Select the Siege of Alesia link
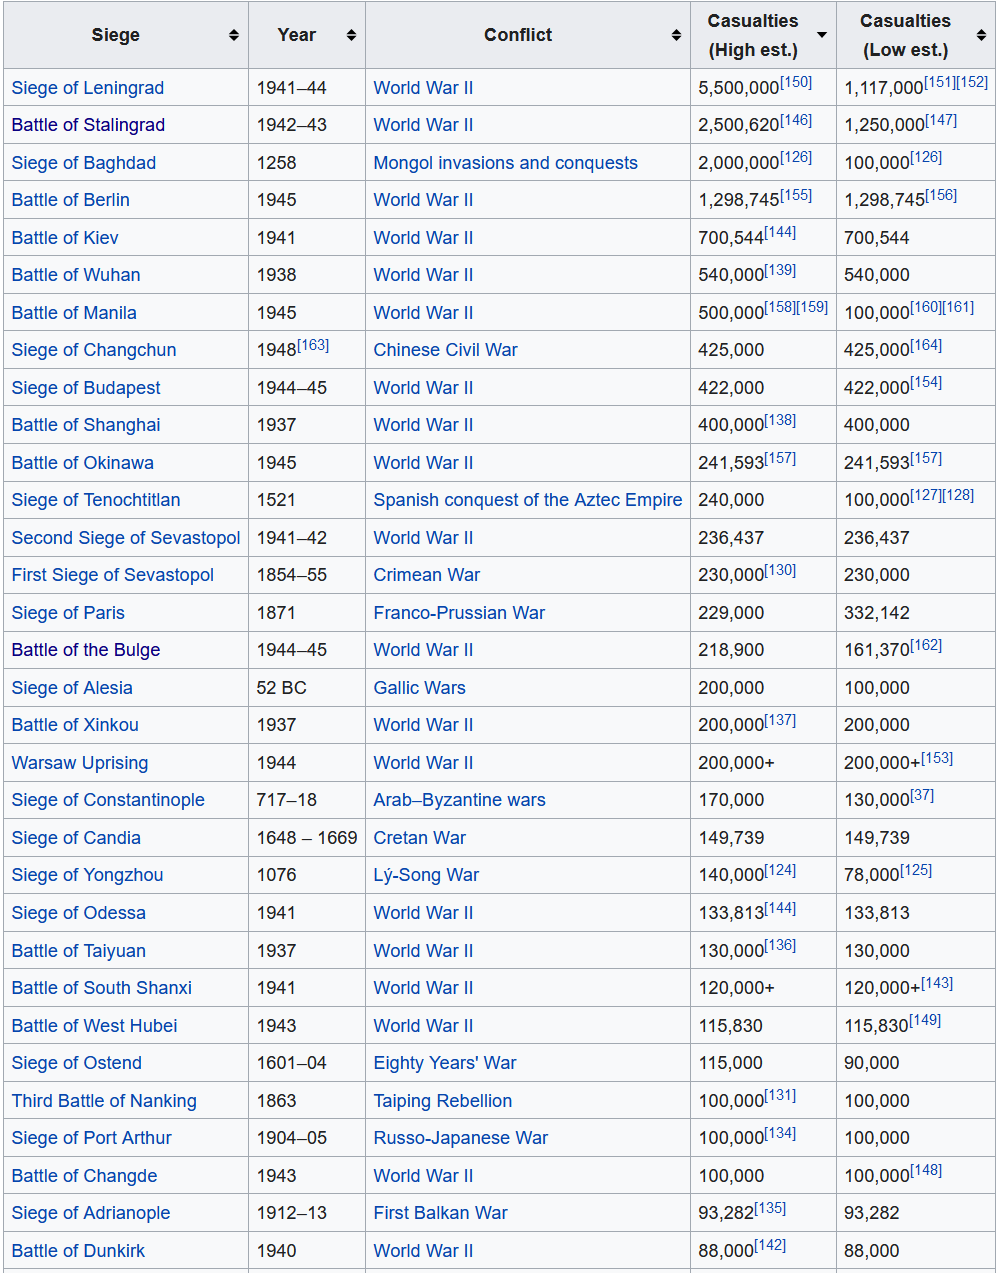Image resolution: width=1003 pixels, height=1273 pixels. tap(72, 688)
